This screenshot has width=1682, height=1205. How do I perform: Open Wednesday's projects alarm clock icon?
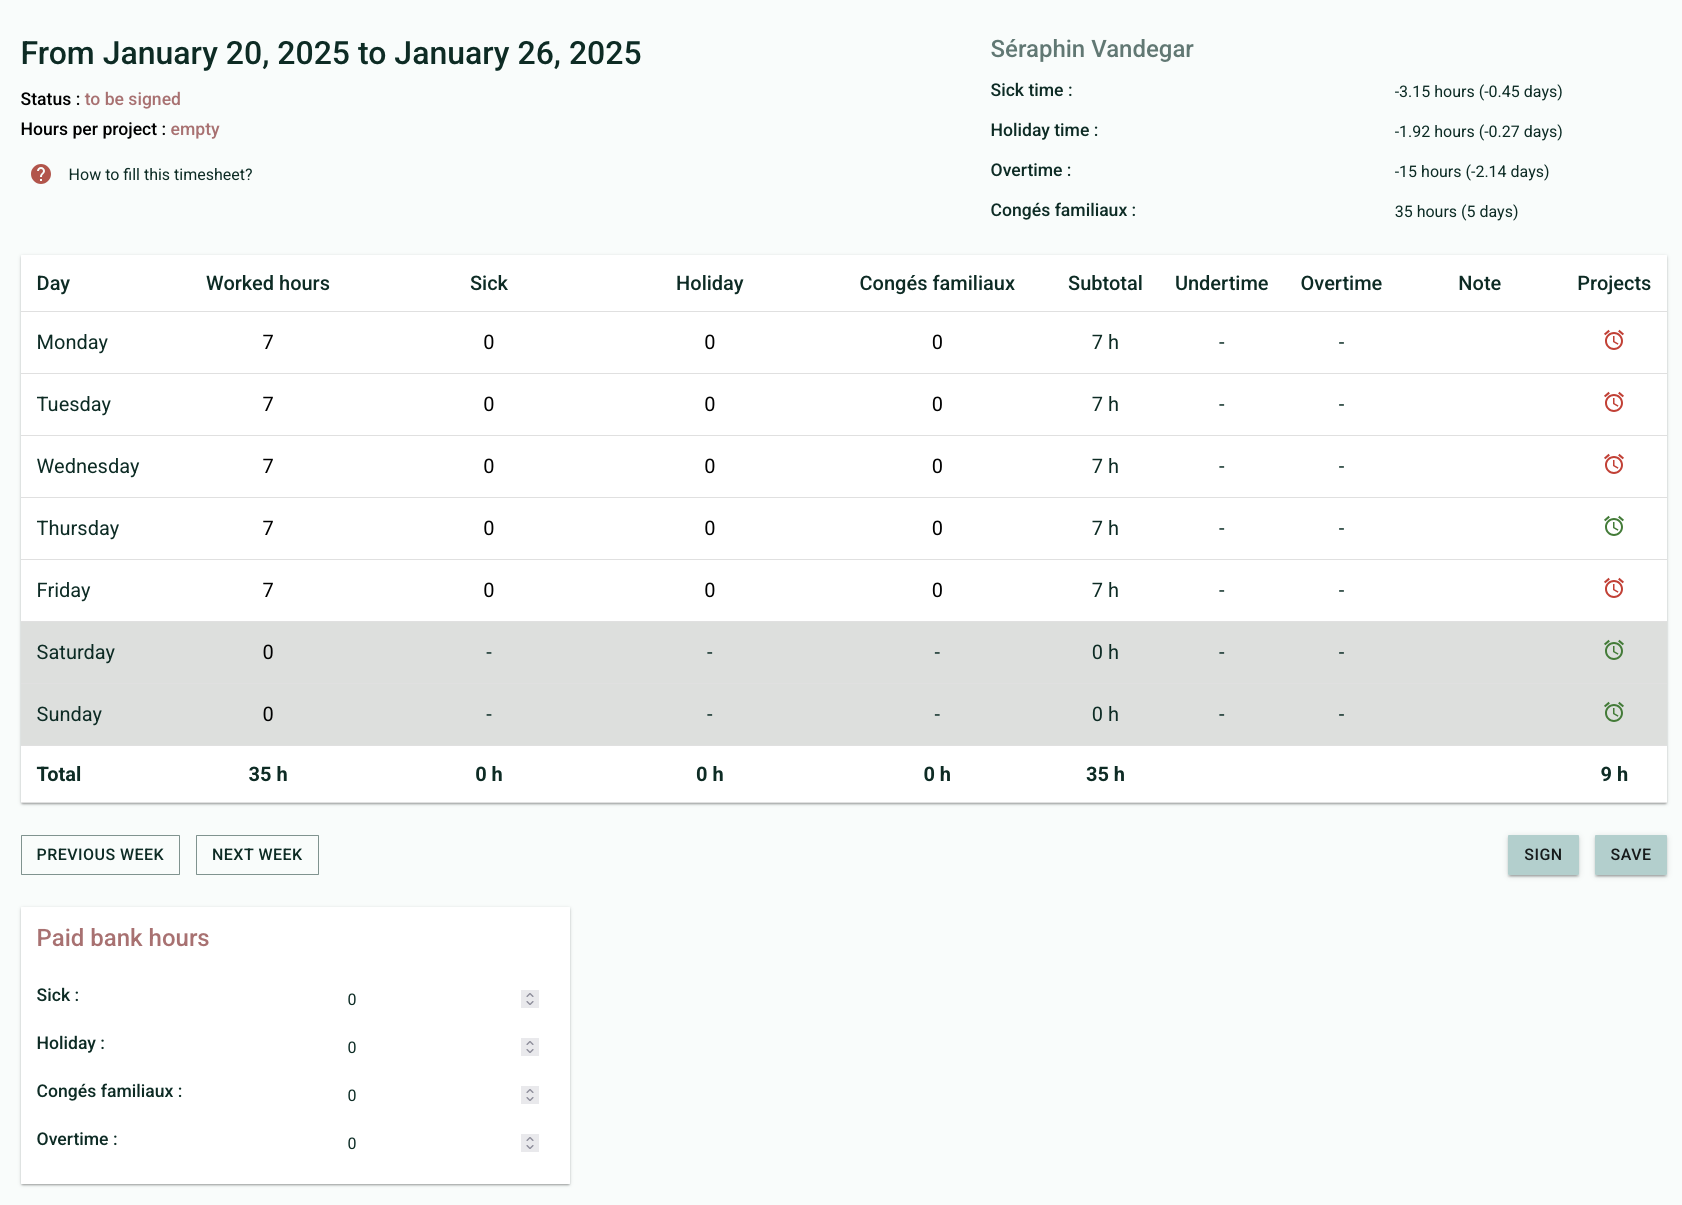click(x=1613, y=464)
